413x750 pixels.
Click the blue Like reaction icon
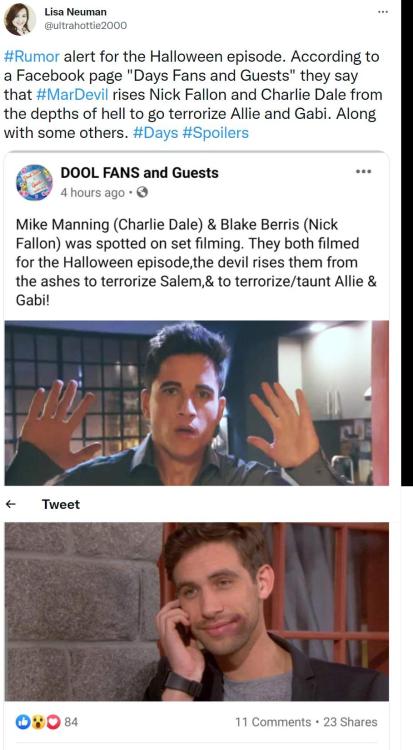coord(23,722)
